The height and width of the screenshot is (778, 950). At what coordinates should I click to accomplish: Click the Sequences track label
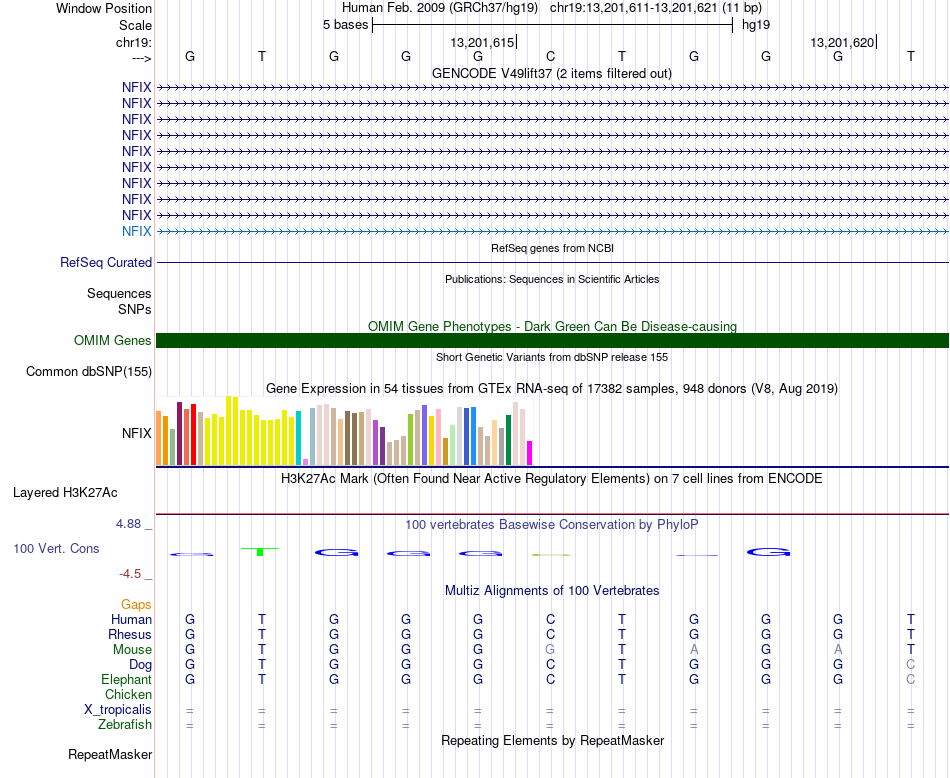[x=119, y=293]
